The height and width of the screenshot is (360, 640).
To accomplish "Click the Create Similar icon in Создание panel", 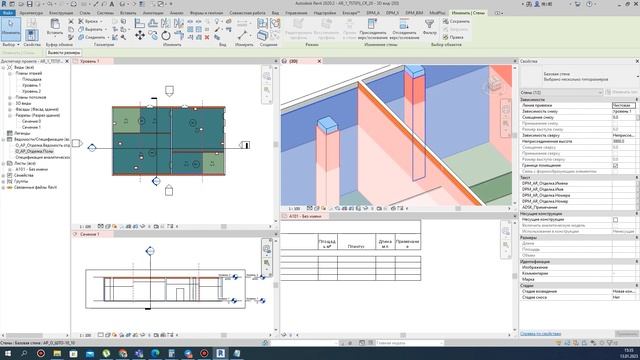I will [262, 36].
